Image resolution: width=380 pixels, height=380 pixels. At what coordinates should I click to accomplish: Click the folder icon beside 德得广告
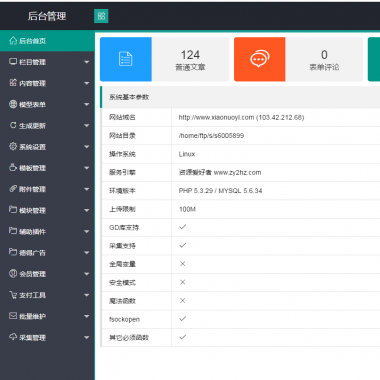(x=13, y=252)
